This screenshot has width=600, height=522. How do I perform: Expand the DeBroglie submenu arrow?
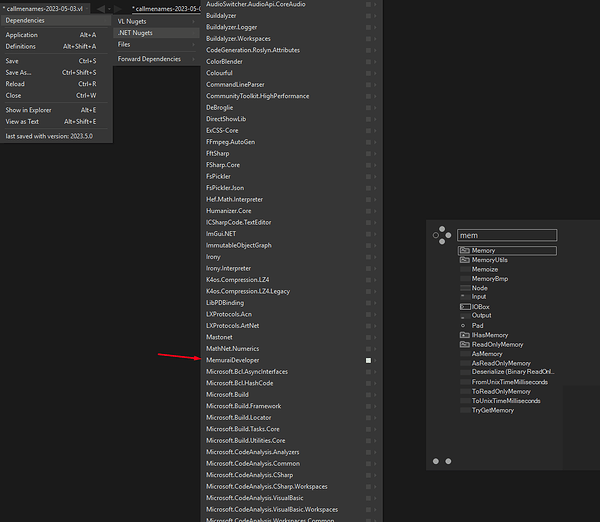pos(375,108)
